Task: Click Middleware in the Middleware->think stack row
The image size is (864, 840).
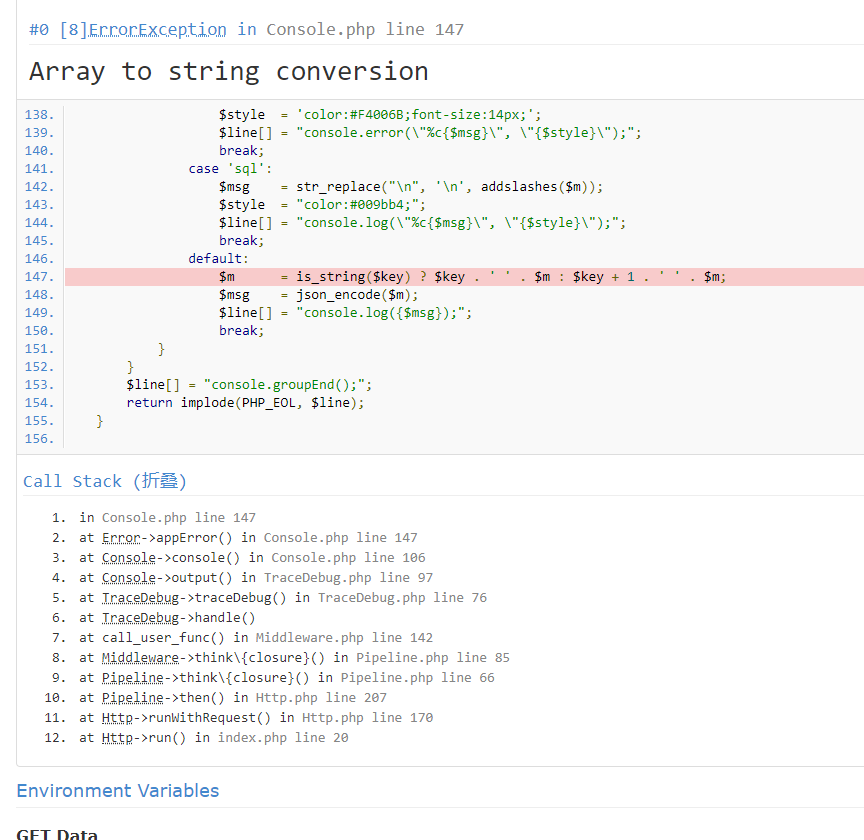Action: pyautogui.click(x=141, y=658)
